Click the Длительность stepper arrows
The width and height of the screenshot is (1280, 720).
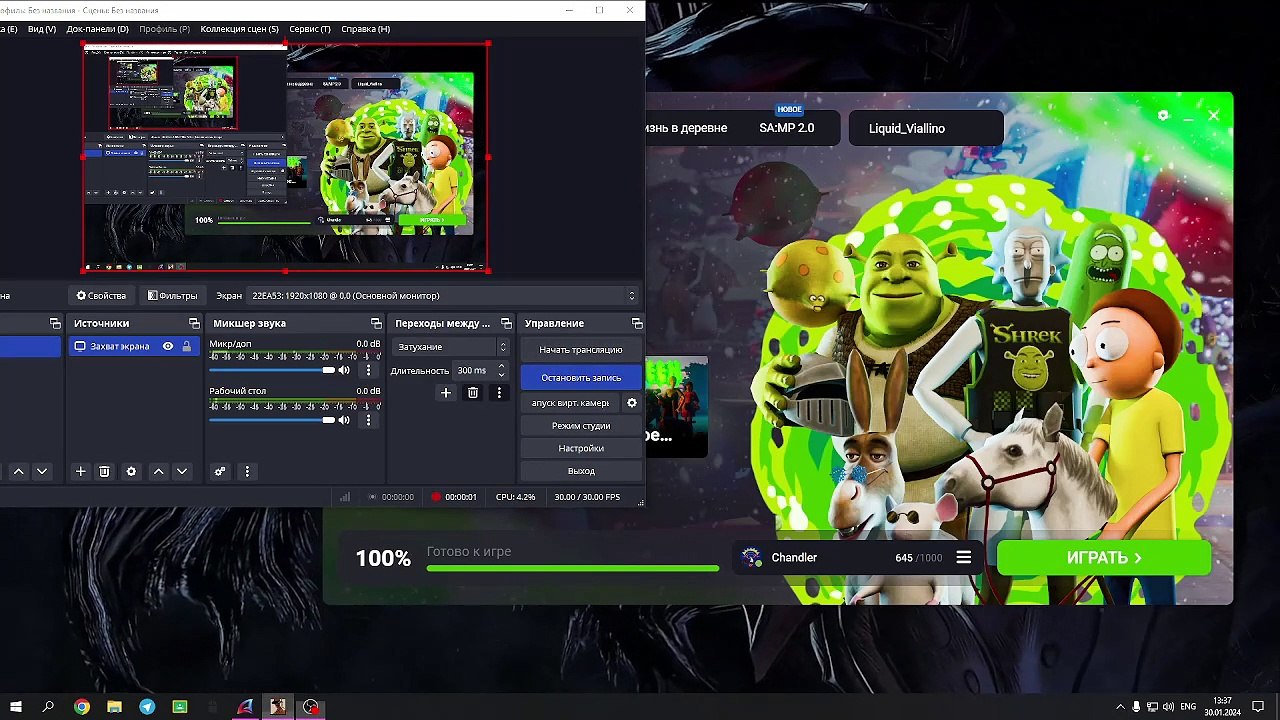point(502,370)
